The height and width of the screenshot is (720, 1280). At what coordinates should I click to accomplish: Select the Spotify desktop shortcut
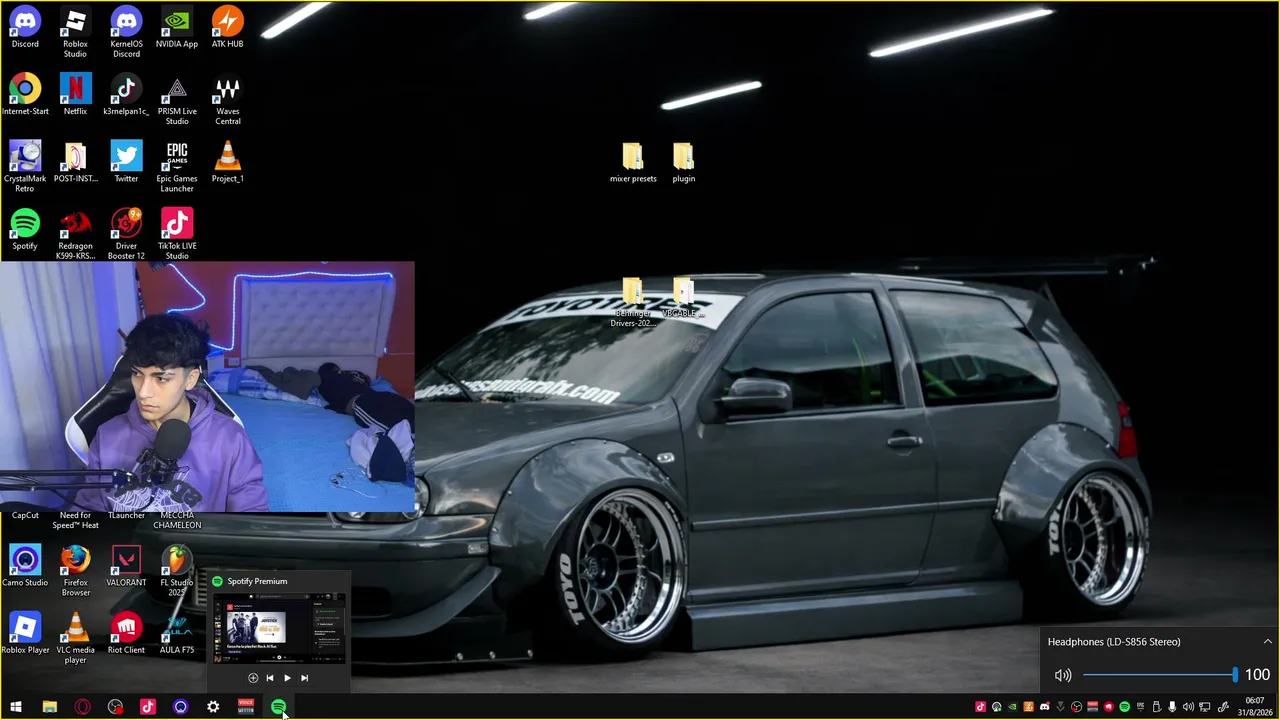(25, 229)
